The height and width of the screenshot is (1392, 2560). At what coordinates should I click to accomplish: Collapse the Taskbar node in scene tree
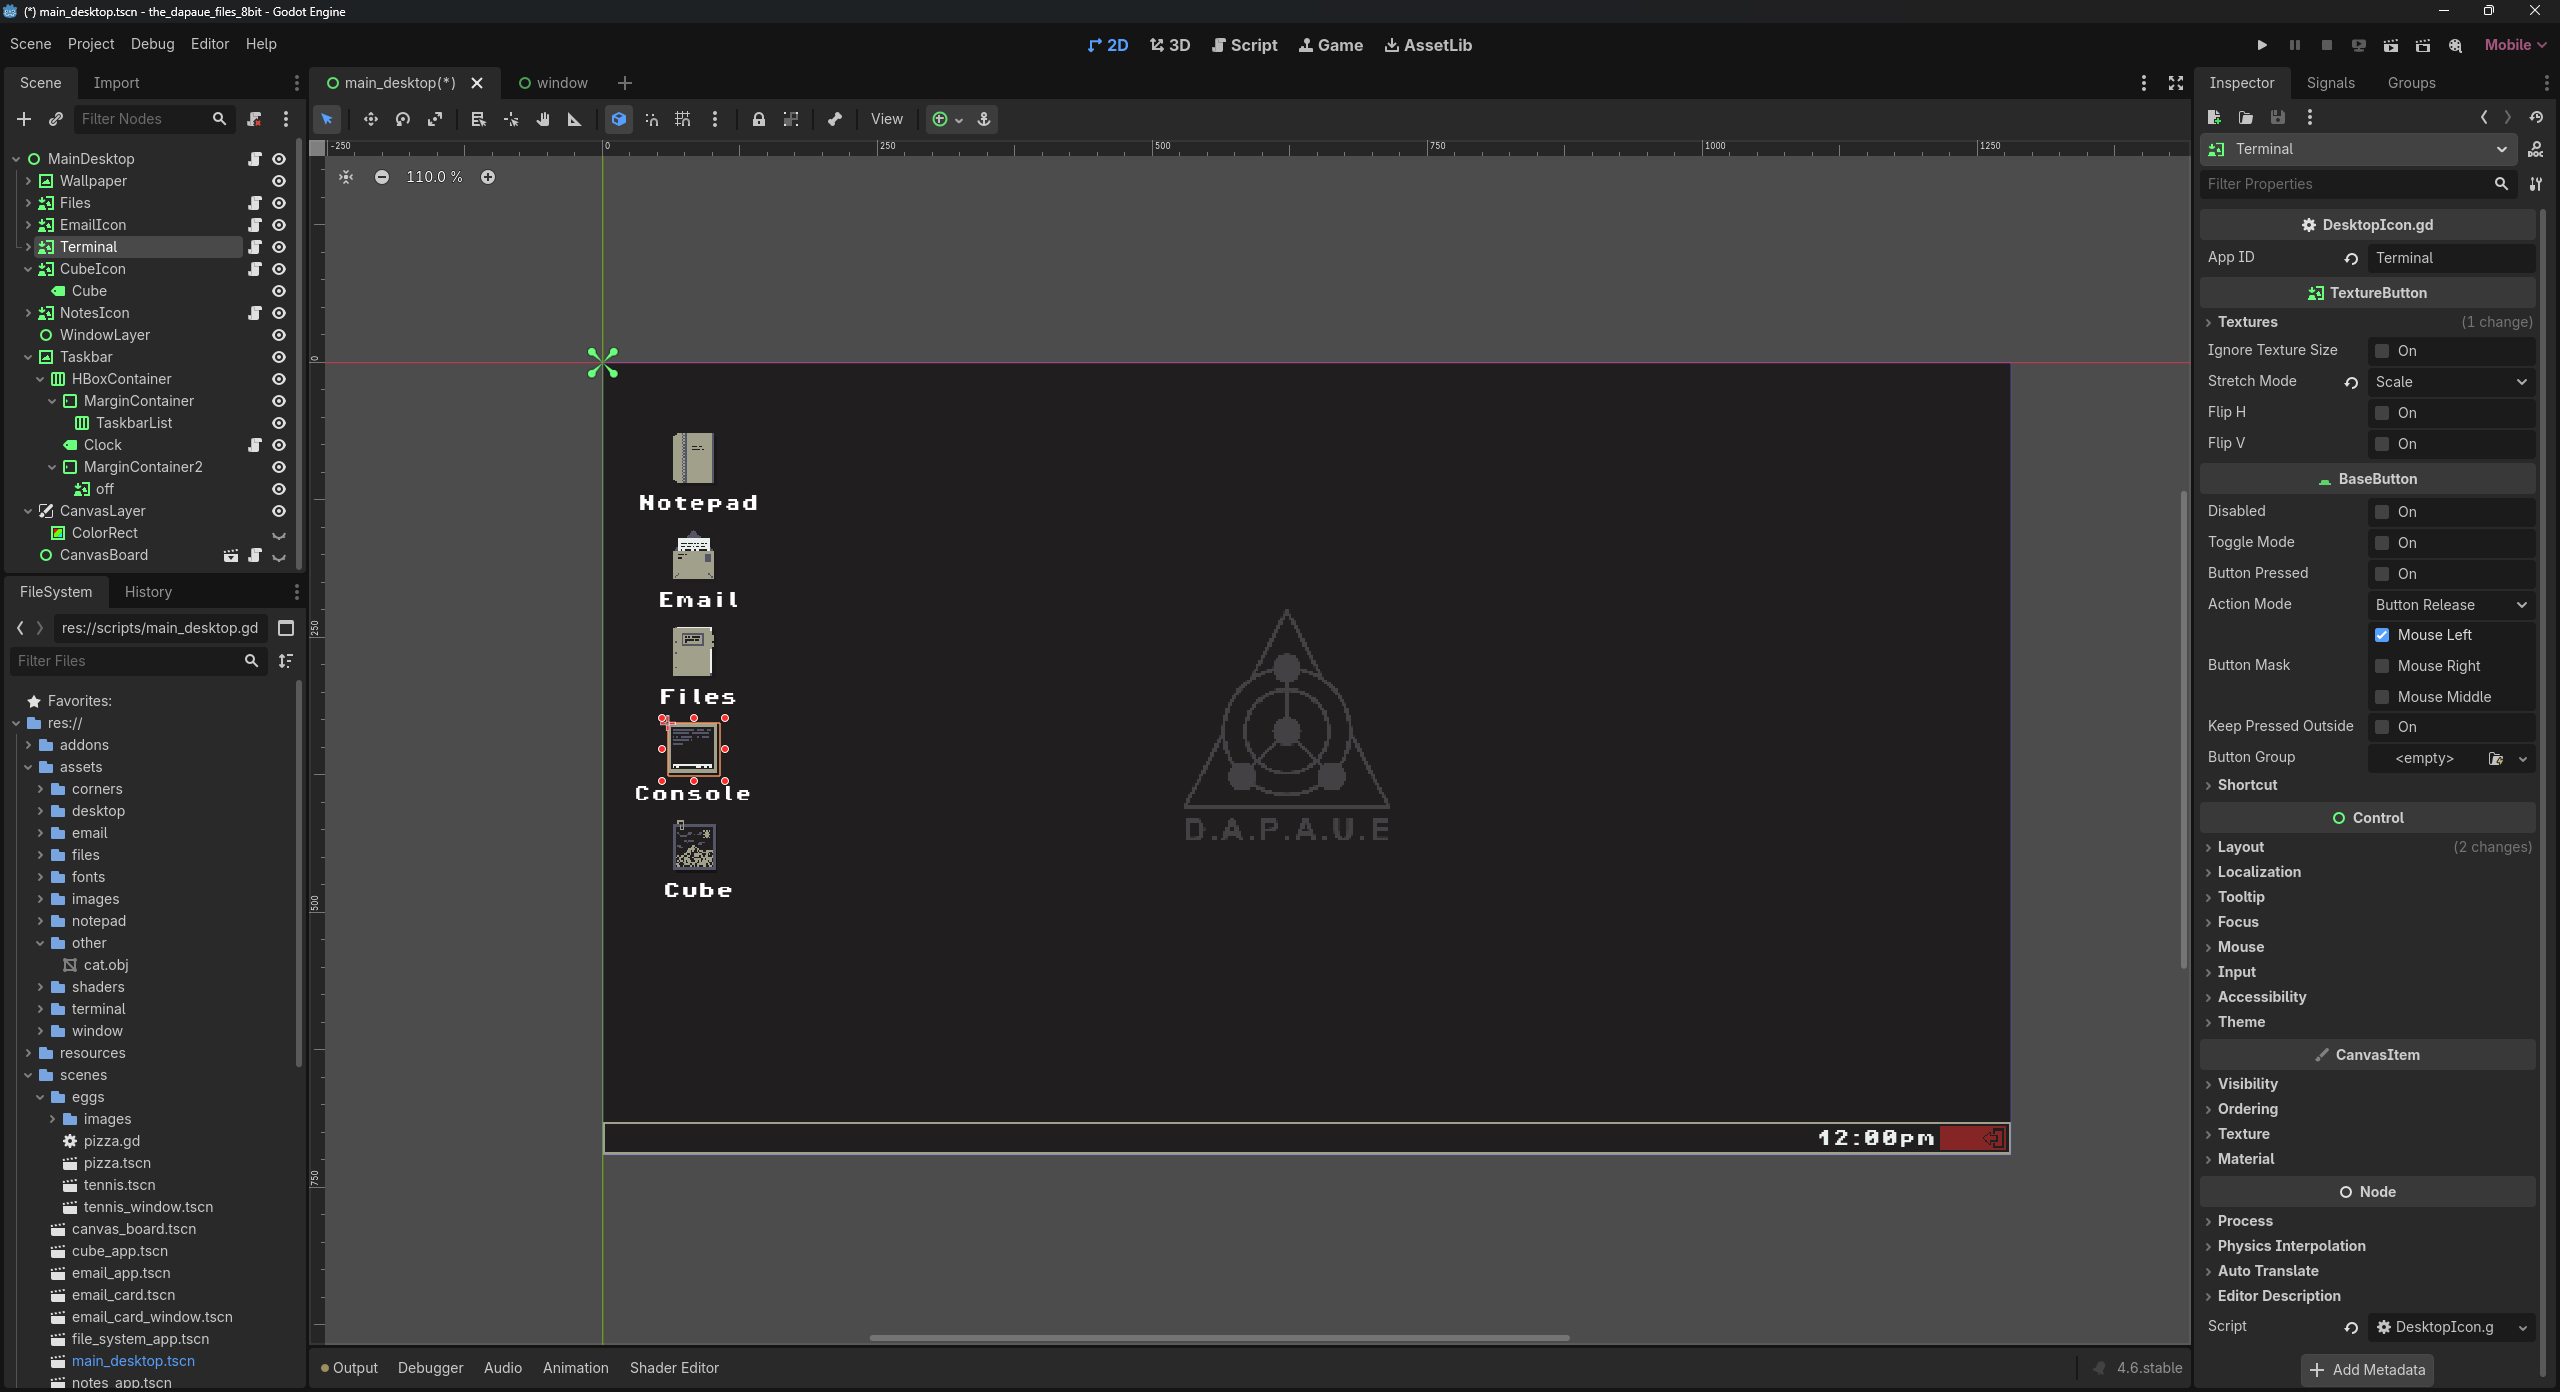click(x=28, y=357)
